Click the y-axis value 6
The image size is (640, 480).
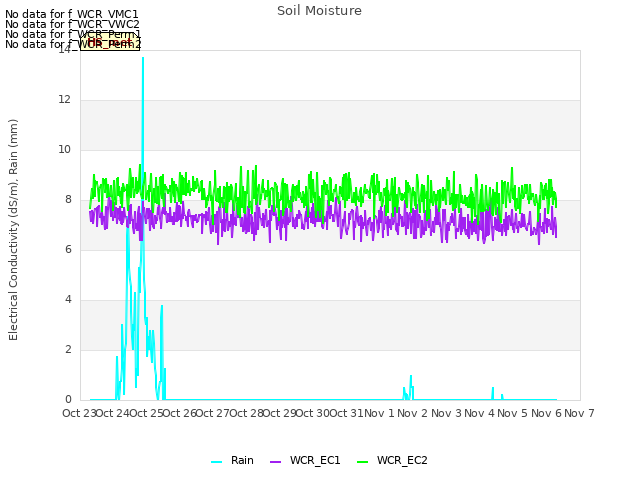[x=68, y=250]
